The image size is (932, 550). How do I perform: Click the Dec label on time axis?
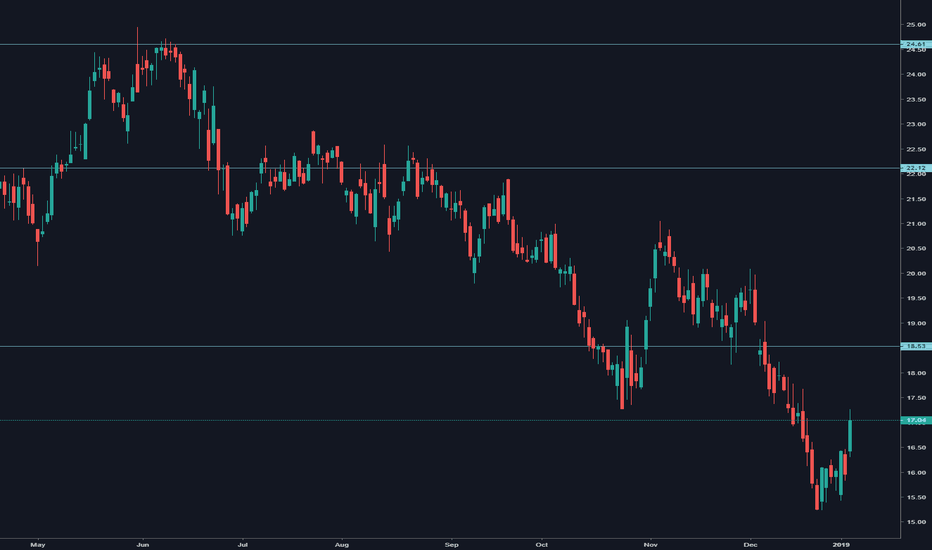pos(750,544)
